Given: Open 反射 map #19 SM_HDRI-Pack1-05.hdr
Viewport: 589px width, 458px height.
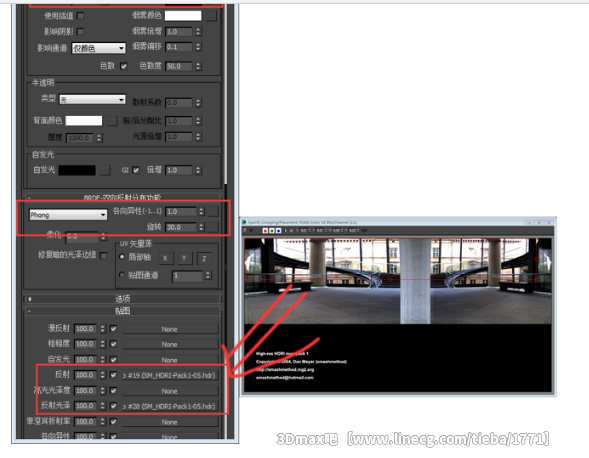Looking at the screenshot, I should 170,375.
